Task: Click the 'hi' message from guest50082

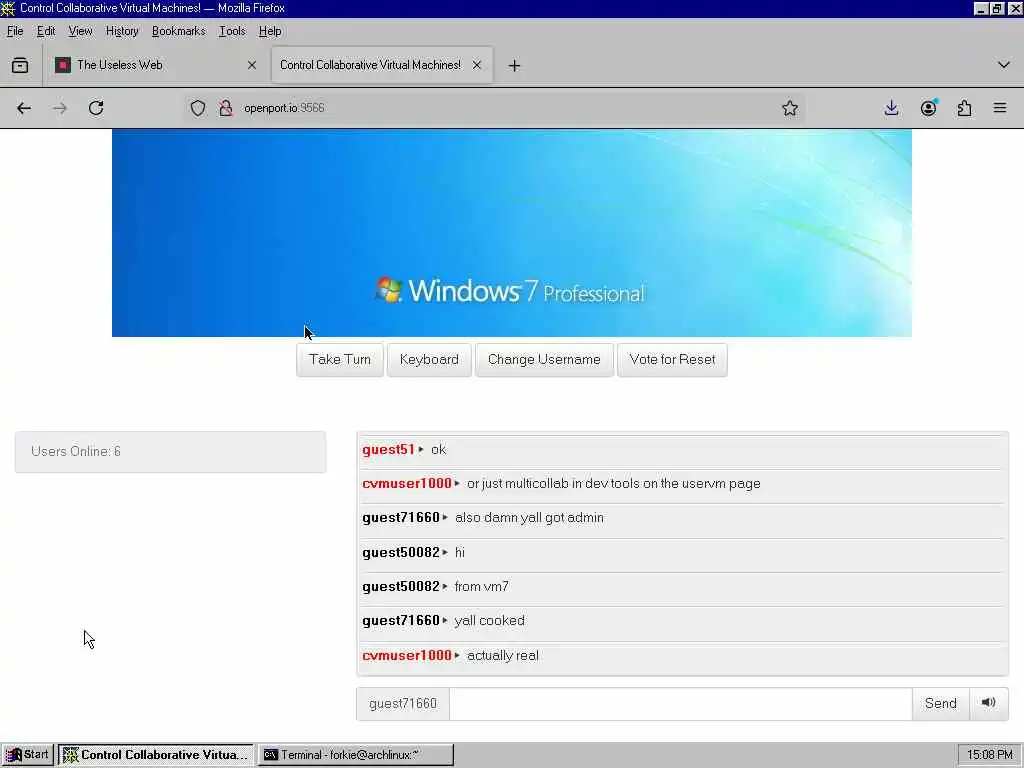Action: point(460,552)
